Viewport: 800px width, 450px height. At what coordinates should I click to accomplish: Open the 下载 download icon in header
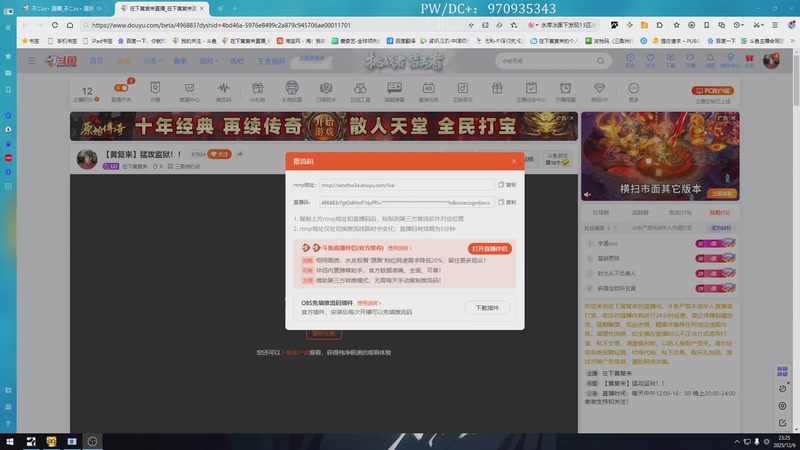[670, 60]
